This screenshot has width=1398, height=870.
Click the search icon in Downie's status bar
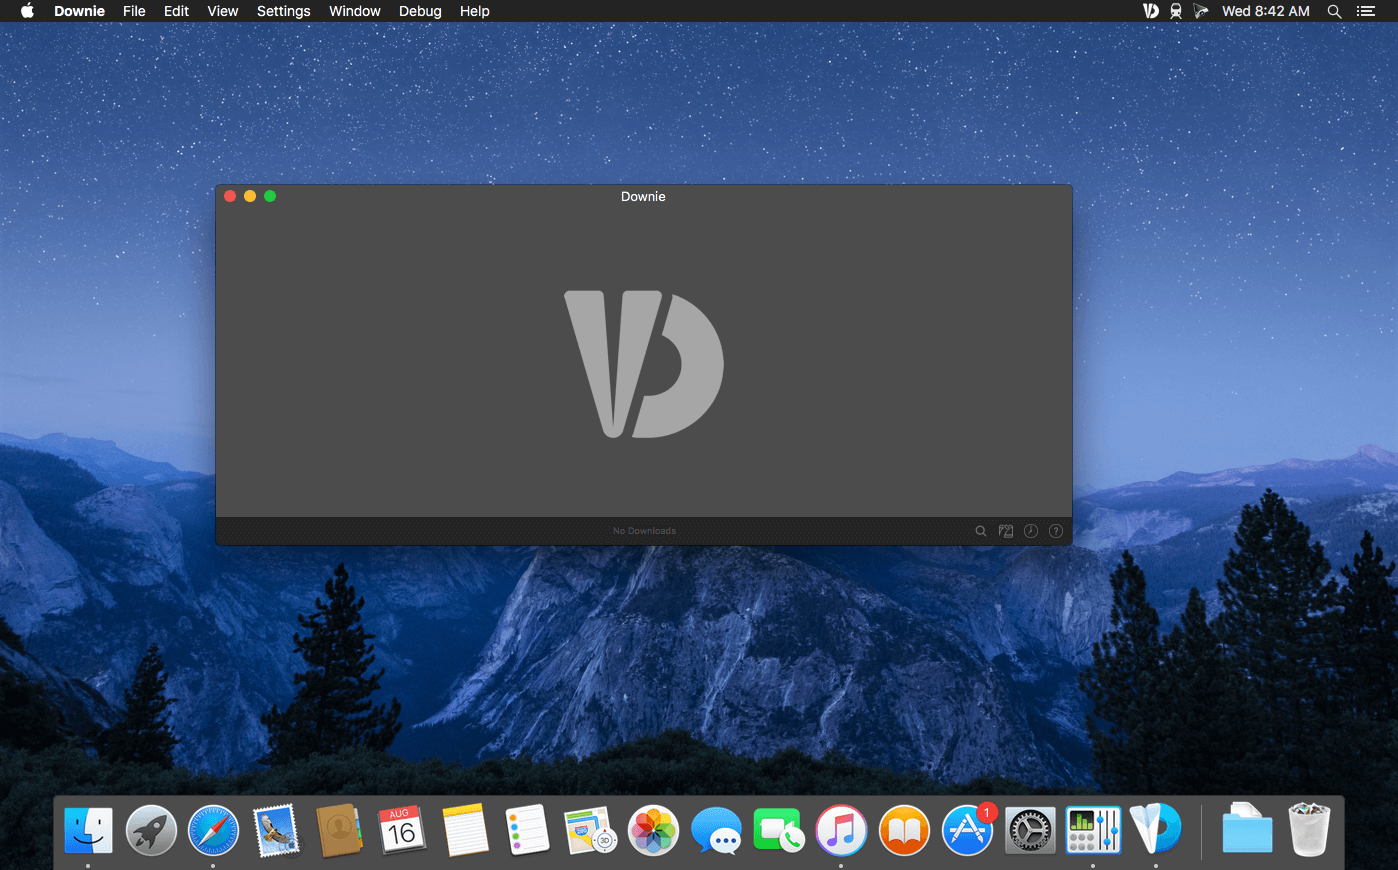click(981, 531)
